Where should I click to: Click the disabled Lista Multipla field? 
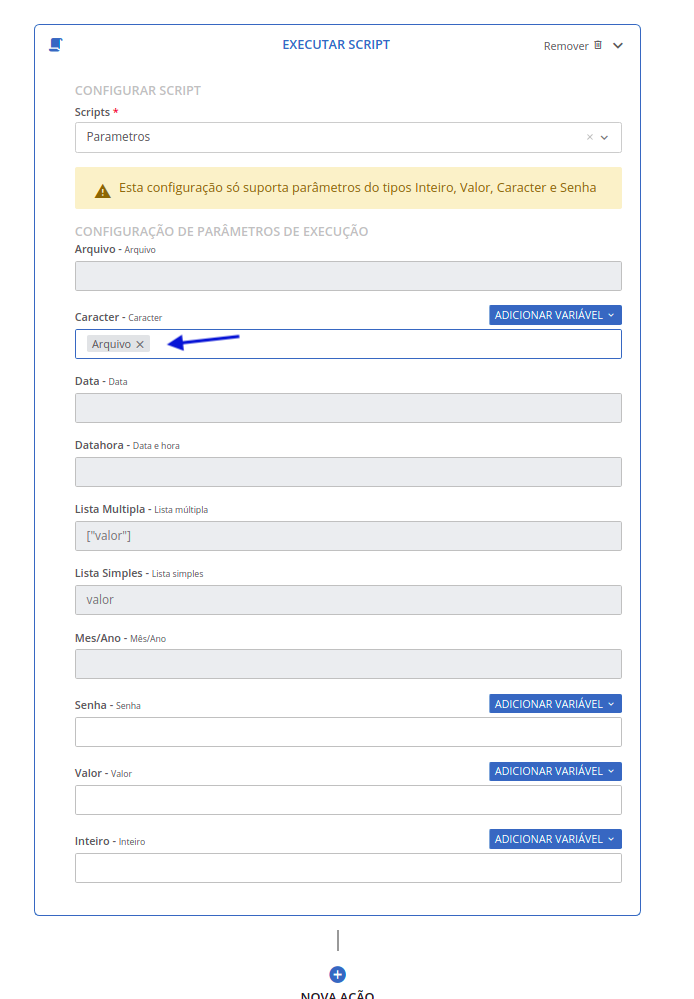[348, 536]
